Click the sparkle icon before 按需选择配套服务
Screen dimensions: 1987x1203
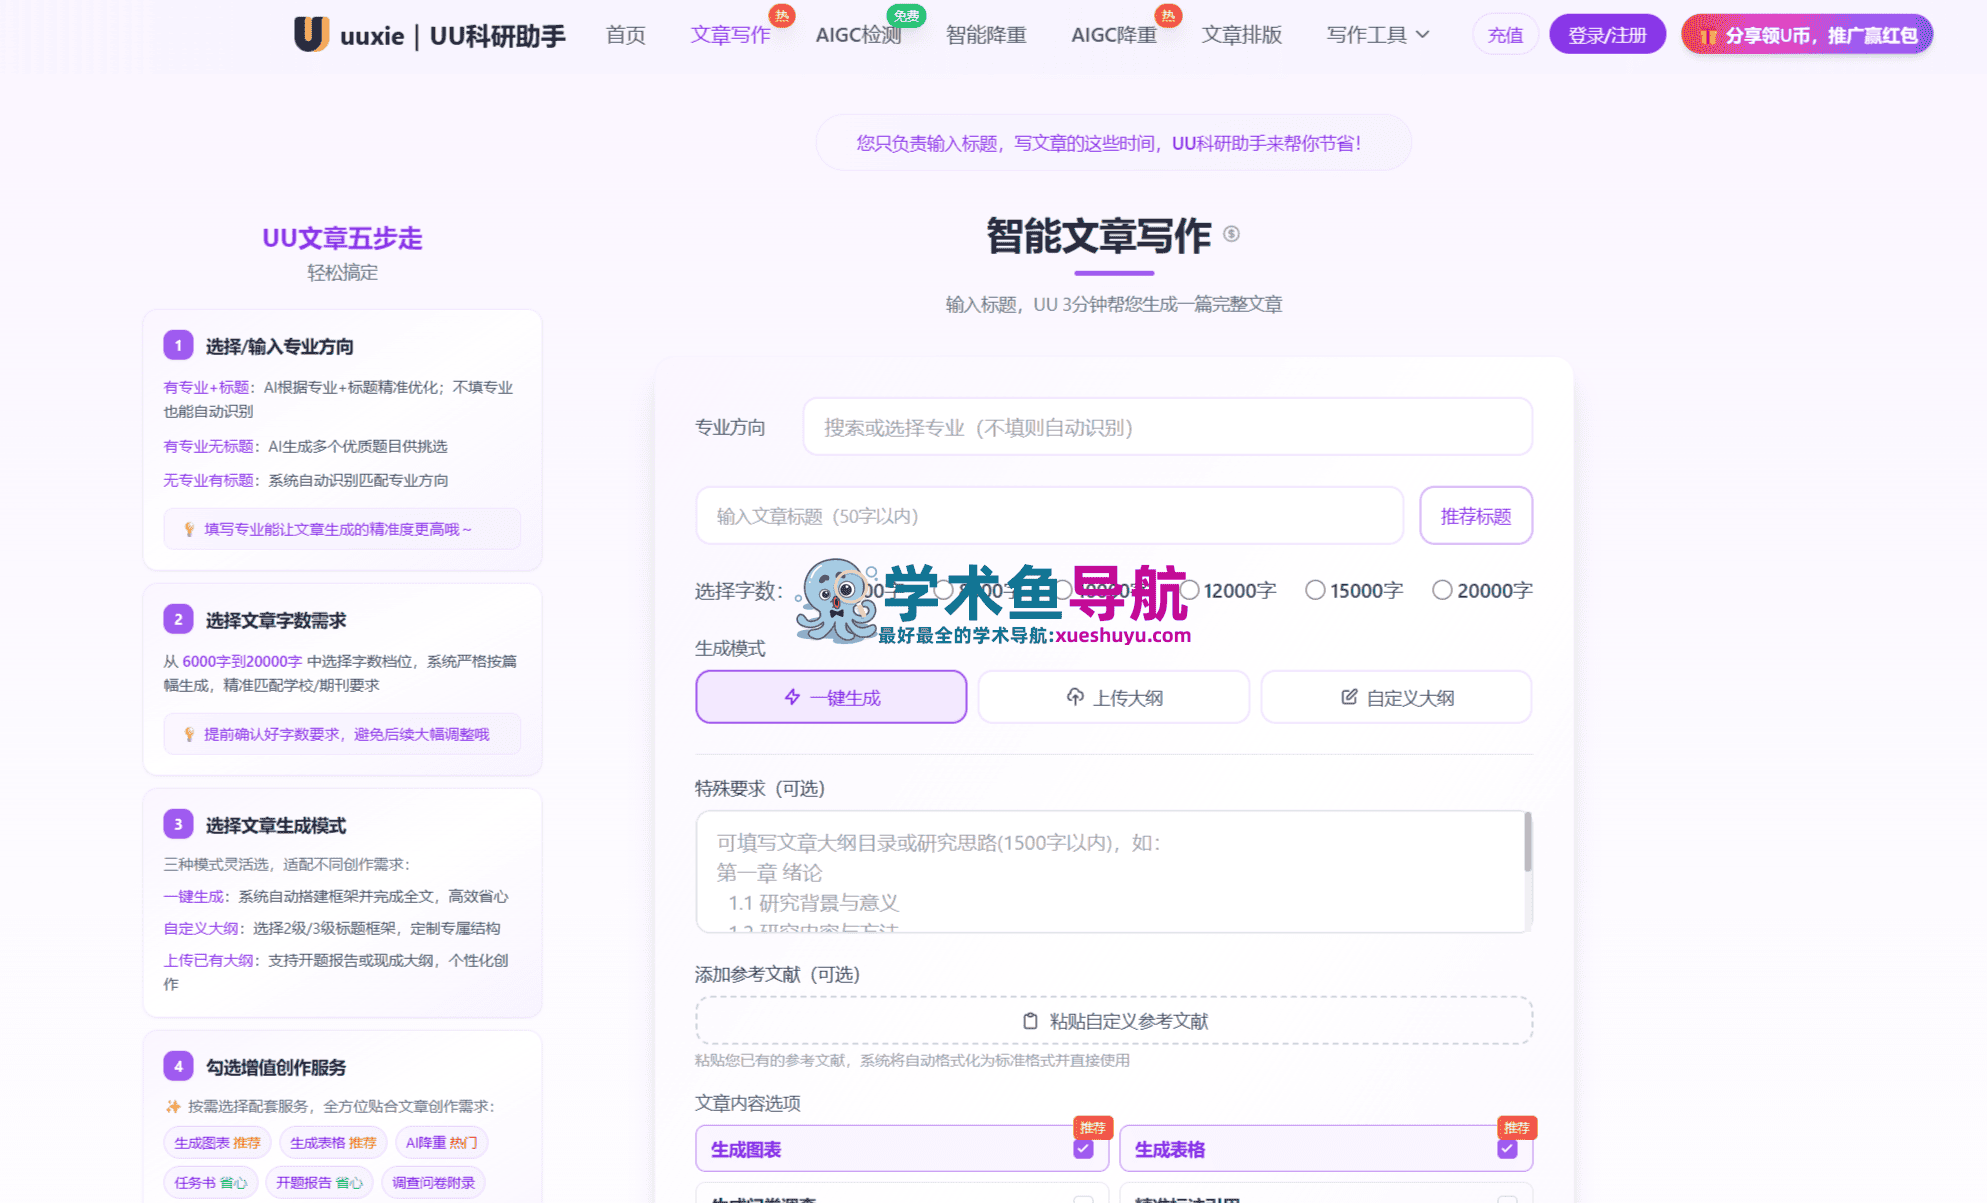tap(173, 1106)
